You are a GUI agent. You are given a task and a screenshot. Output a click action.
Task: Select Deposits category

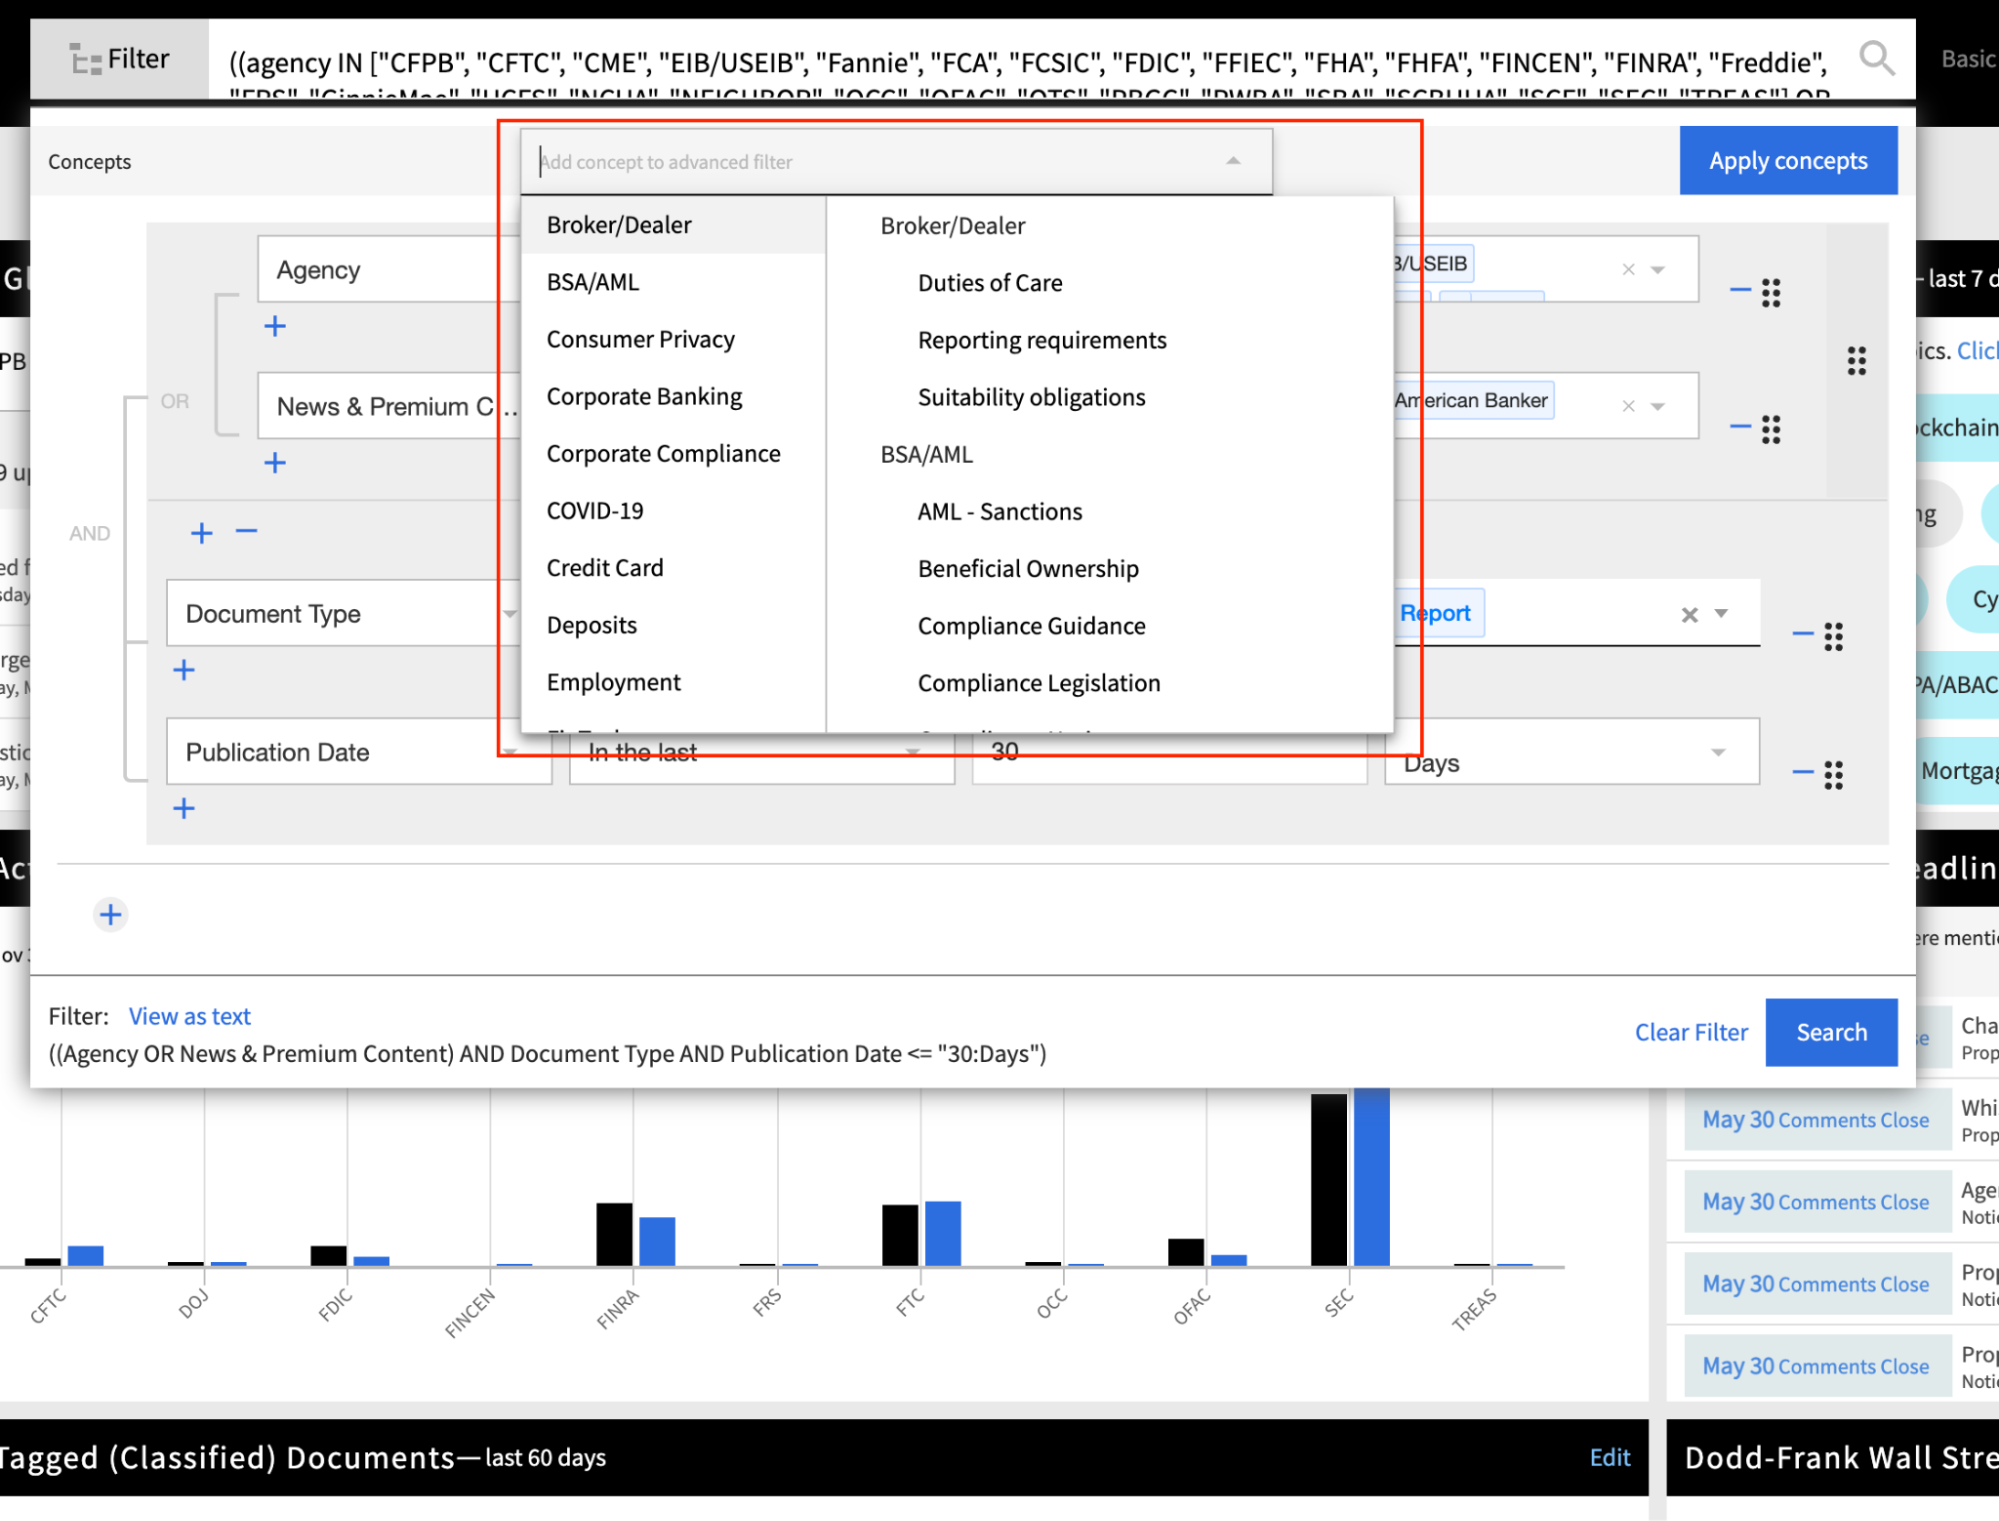[x=673, y=625]
